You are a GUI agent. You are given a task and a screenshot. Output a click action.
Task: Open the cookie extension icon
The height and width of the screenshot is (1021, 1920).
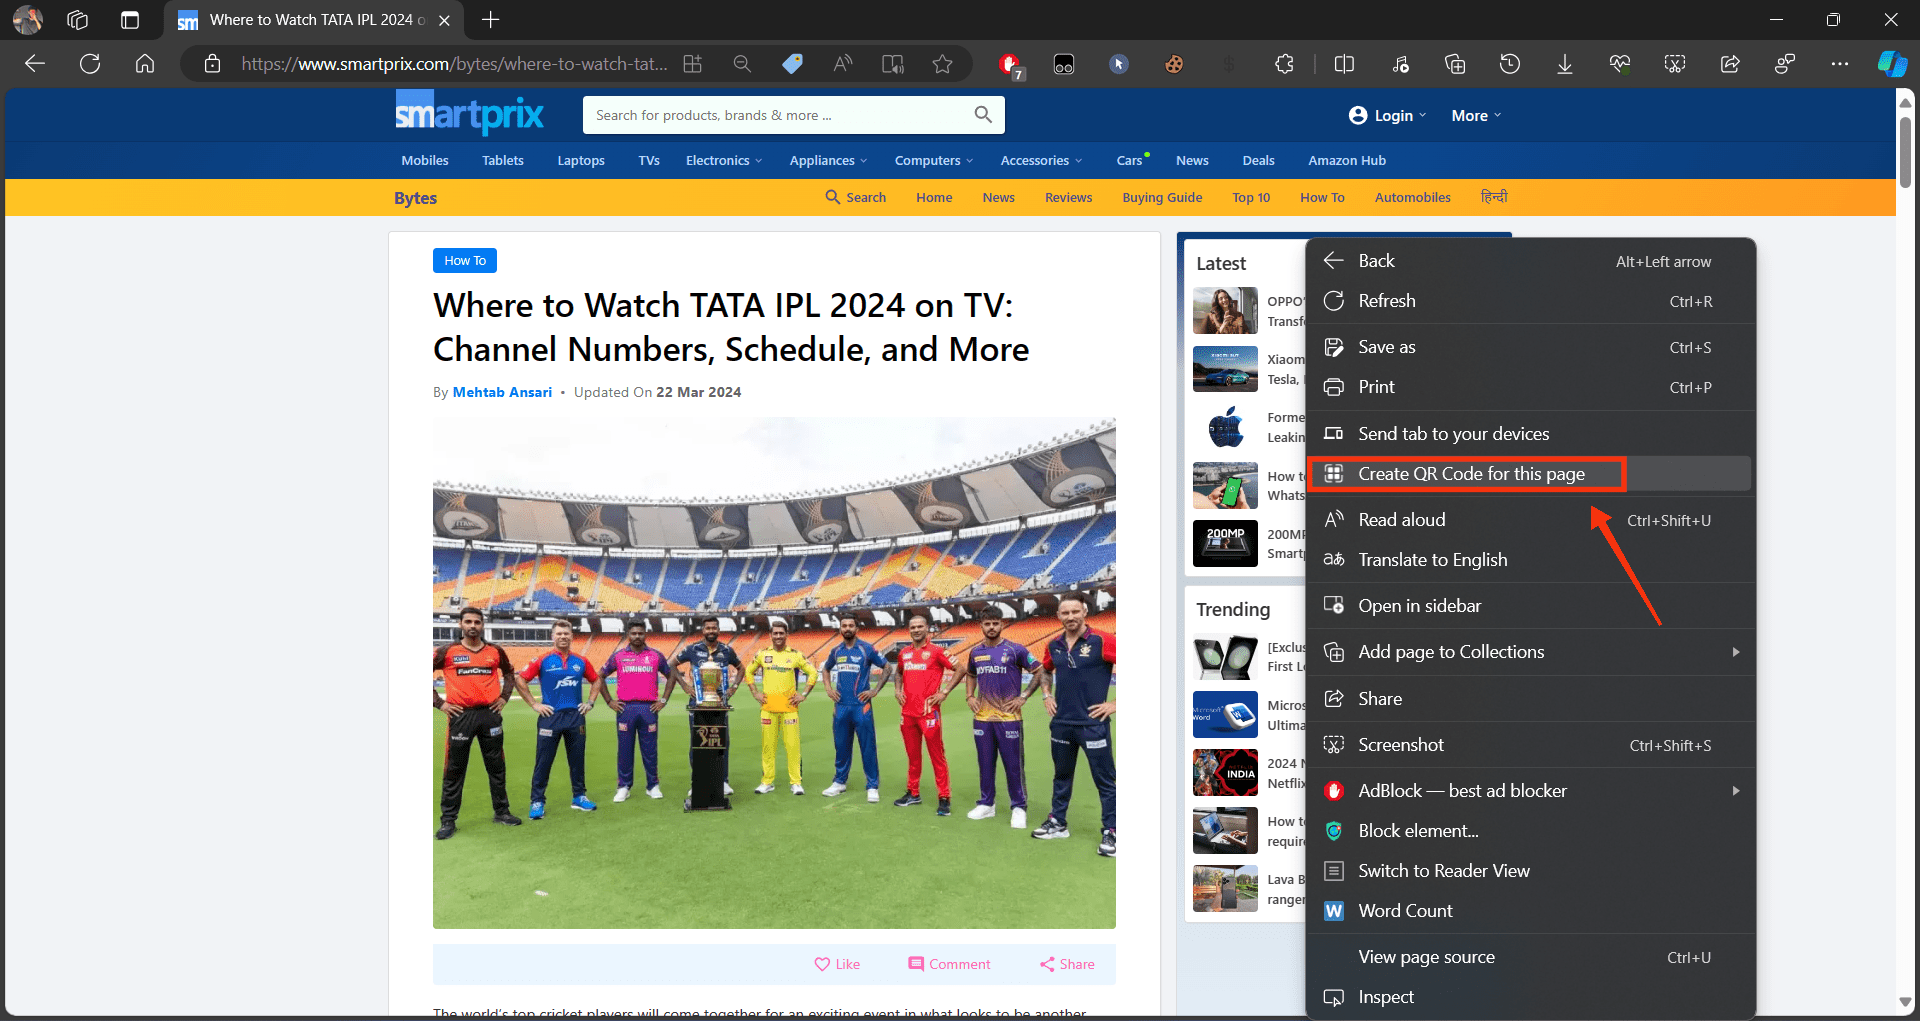(1174, 64)
